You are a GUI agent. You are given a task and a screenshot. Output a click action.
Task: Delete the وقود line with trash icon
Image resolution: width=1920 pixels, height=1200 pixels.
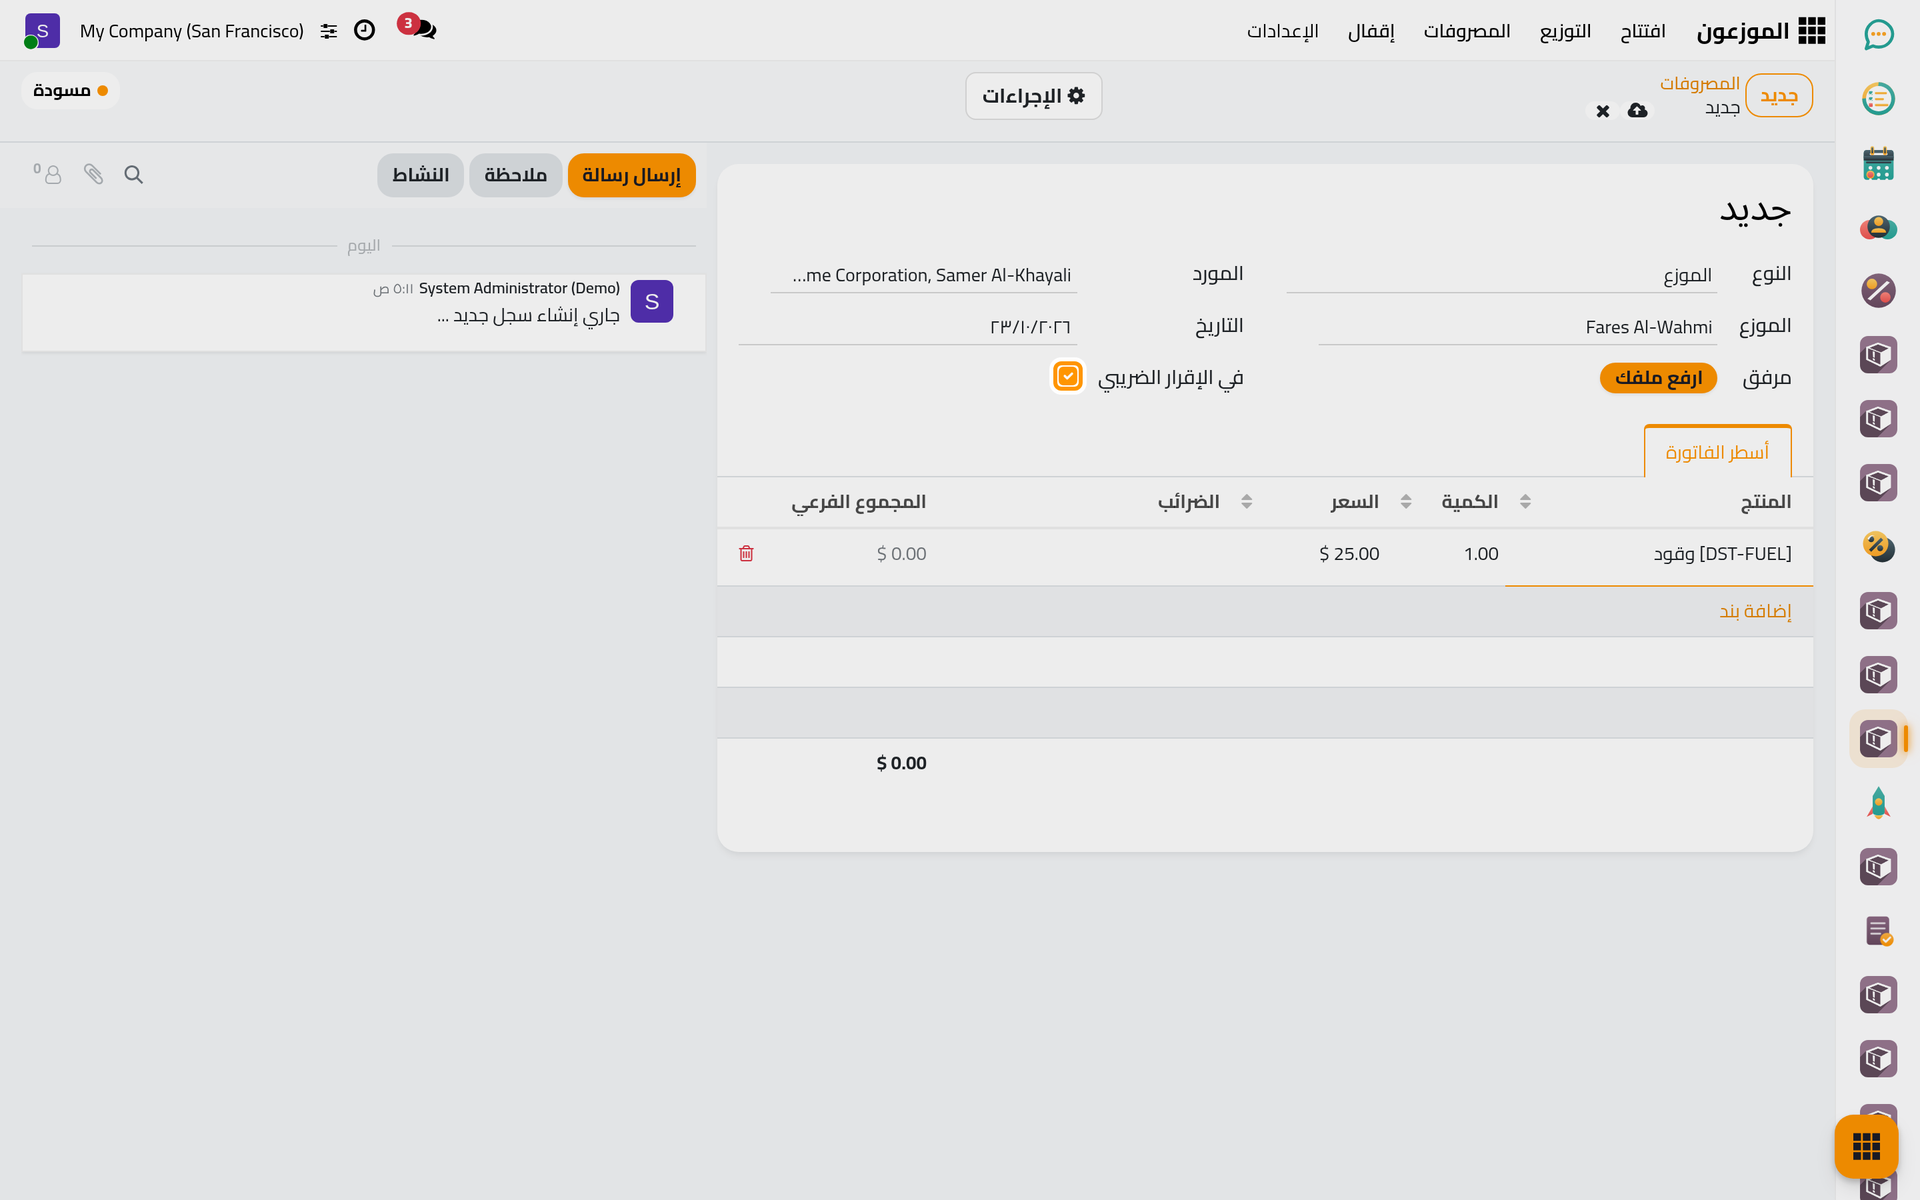pos(746,553)
